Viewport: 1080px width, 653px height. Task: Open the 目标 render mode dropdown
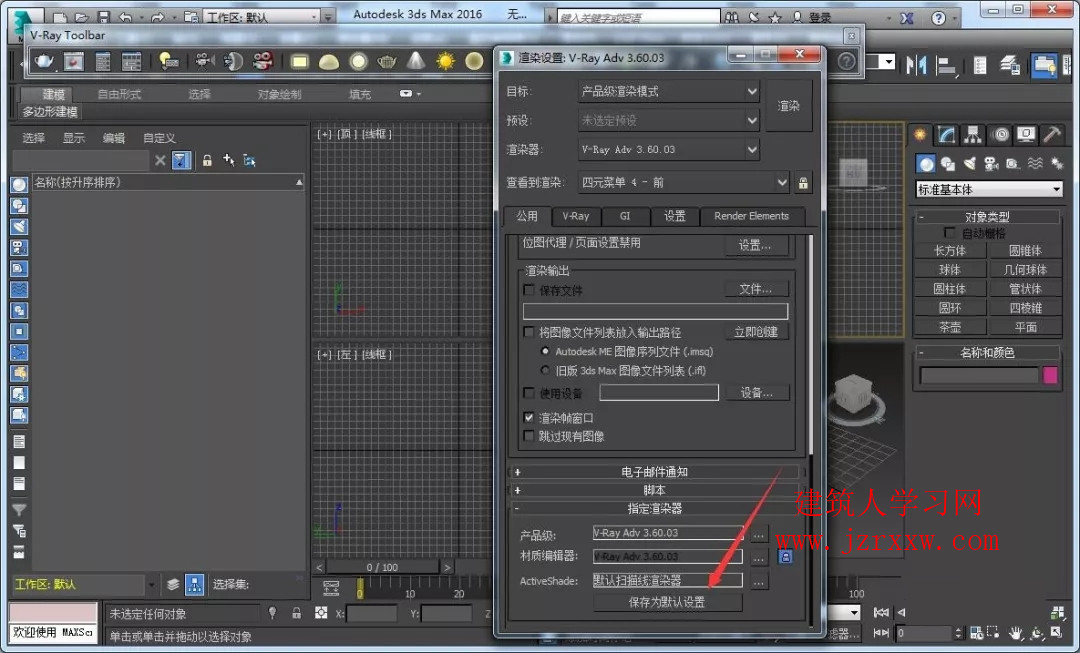tap(669, 91)
